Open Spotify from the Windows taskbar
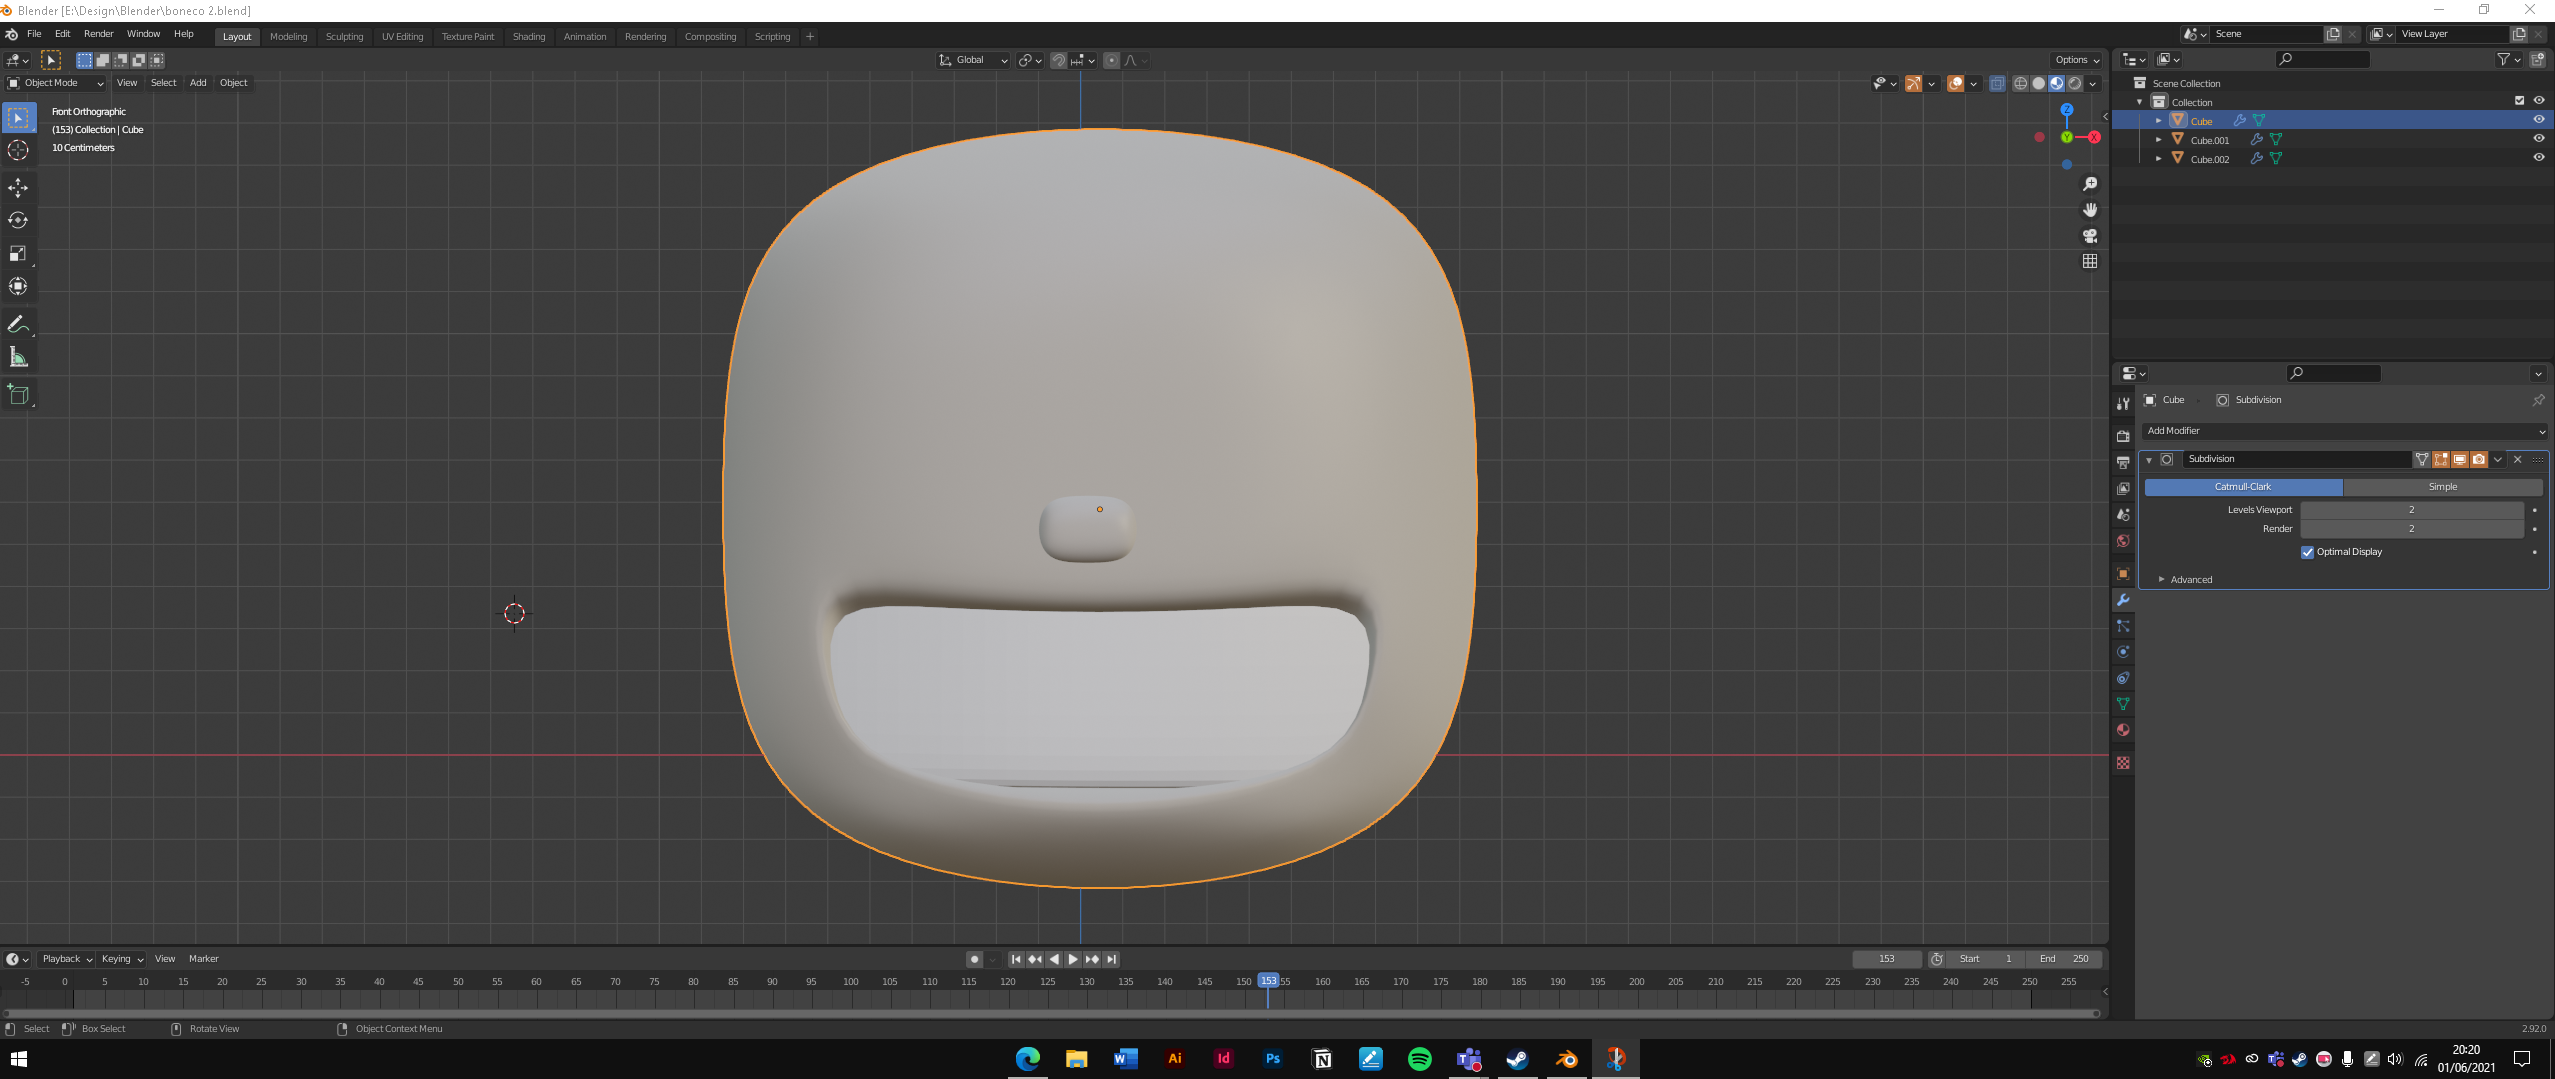This screenshot has width=2555, height=1079. (x=1419, y=1059)
